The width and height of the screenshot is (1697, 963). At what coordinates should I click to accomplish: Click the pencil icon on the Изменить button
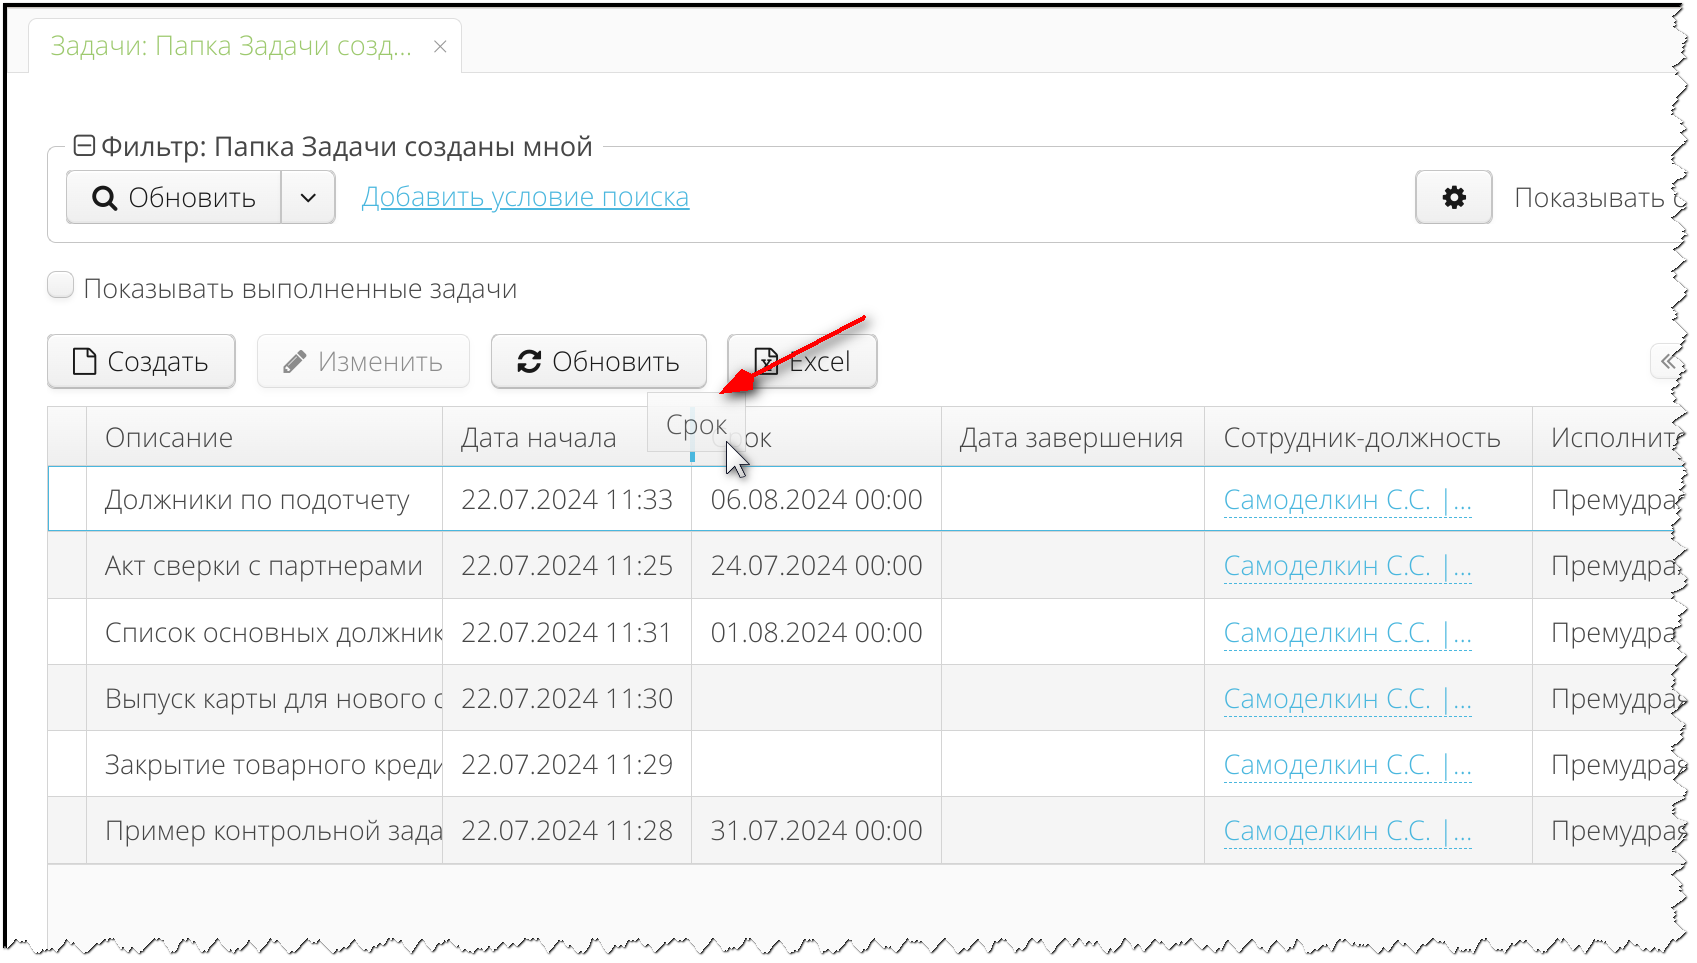[294, 361]
